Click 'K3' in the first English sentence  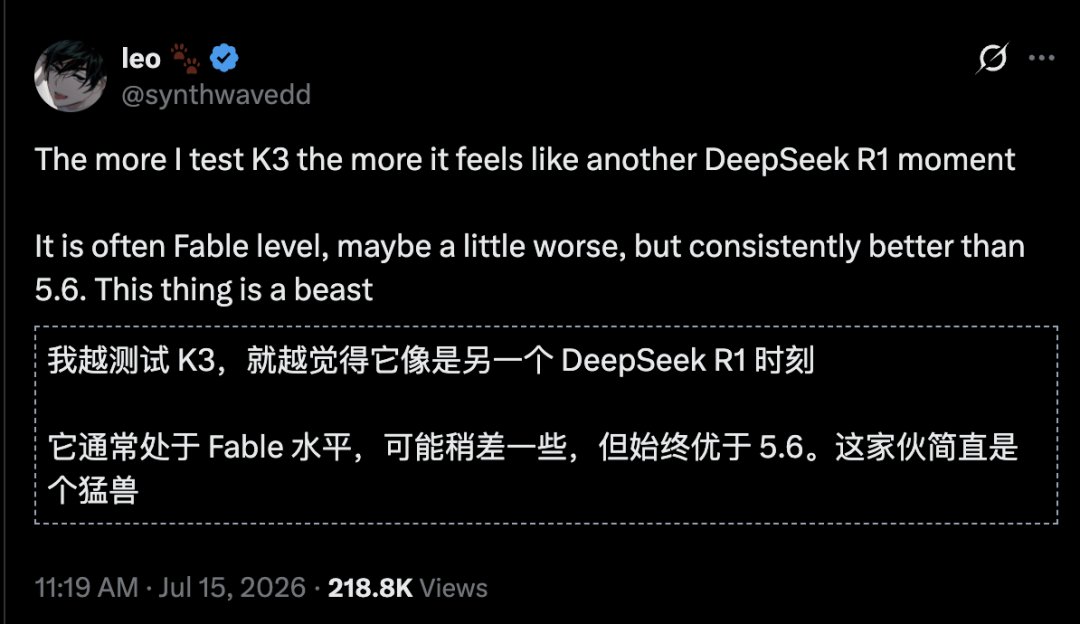pos(270,160)
